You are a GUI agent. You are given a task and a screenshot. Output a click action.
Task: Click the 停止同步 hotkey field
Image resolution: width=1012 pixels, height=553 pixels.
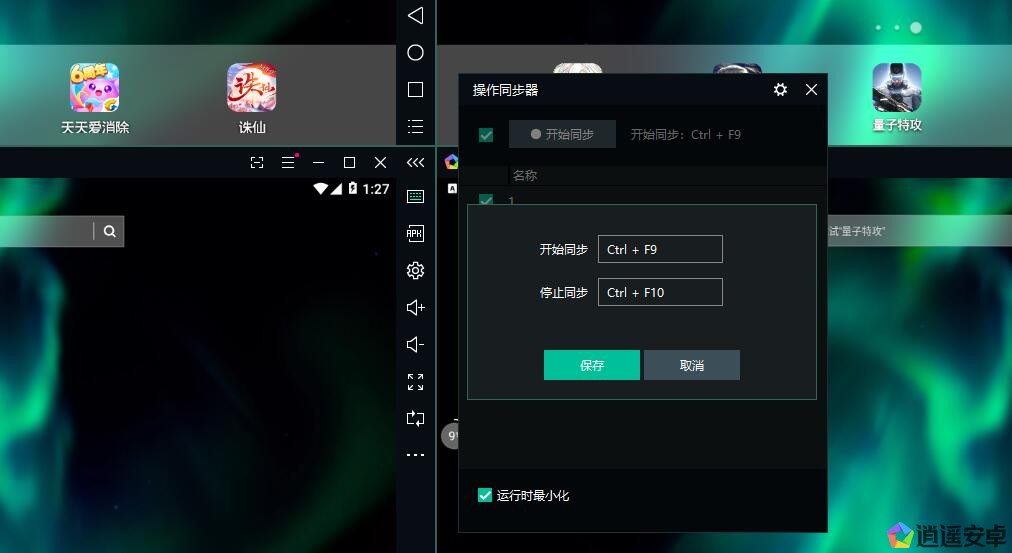pyautogui.click(x=660, y=292)
